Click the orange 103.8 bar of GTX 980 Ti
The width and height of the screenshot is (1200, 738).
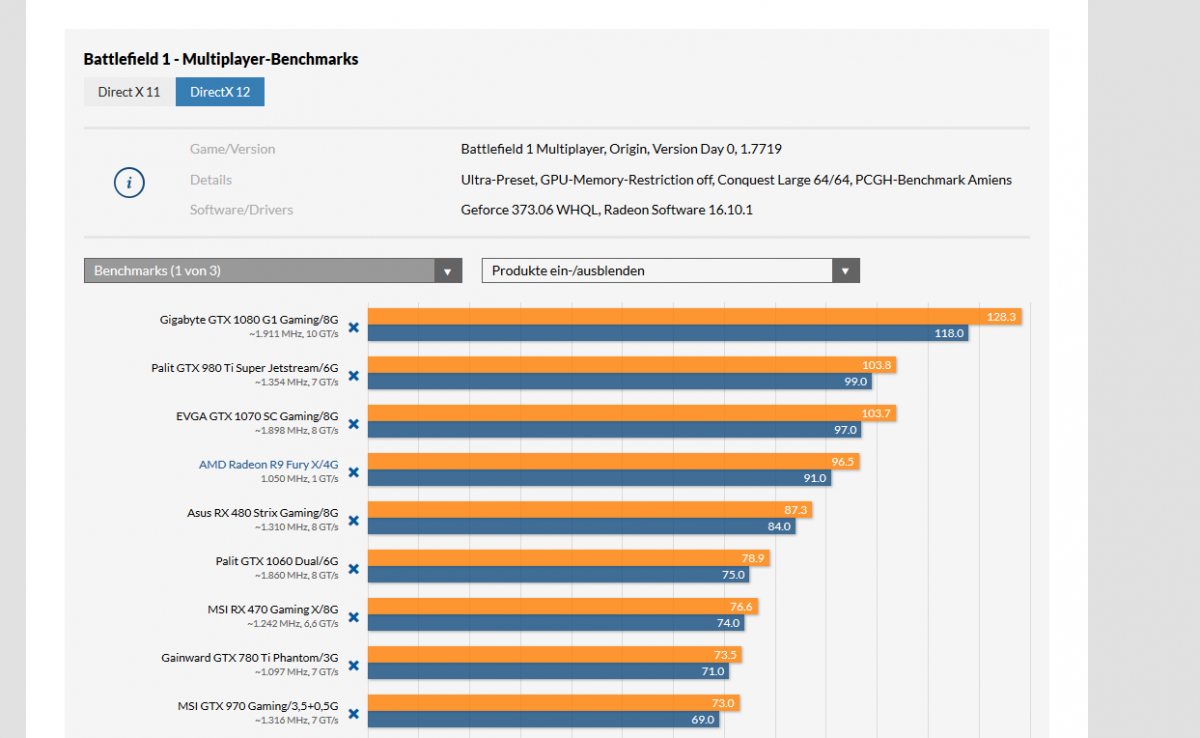click(632, 365)
